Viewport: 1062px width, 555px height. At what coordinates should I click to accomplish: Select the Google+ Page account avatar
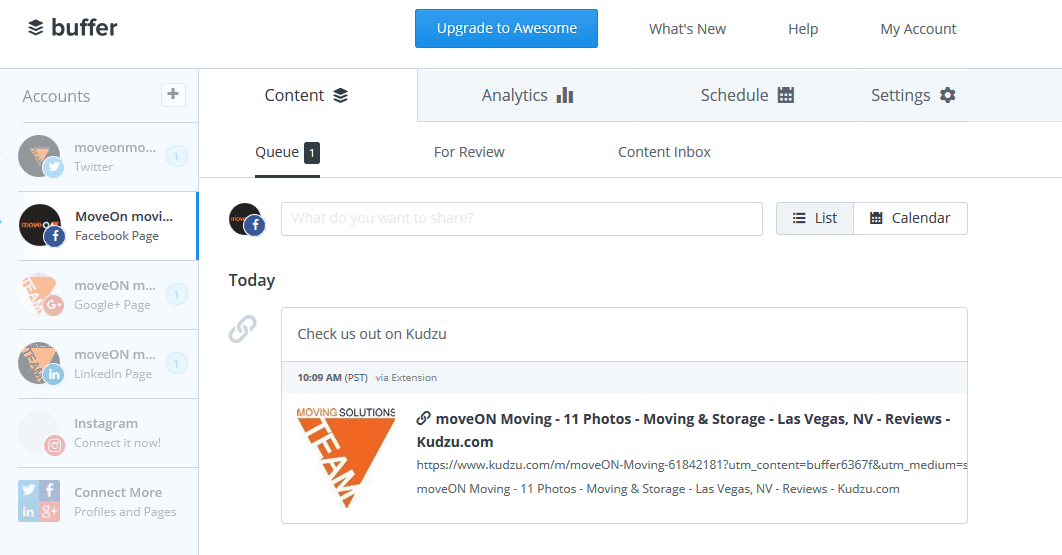click(x=40, y=295)
